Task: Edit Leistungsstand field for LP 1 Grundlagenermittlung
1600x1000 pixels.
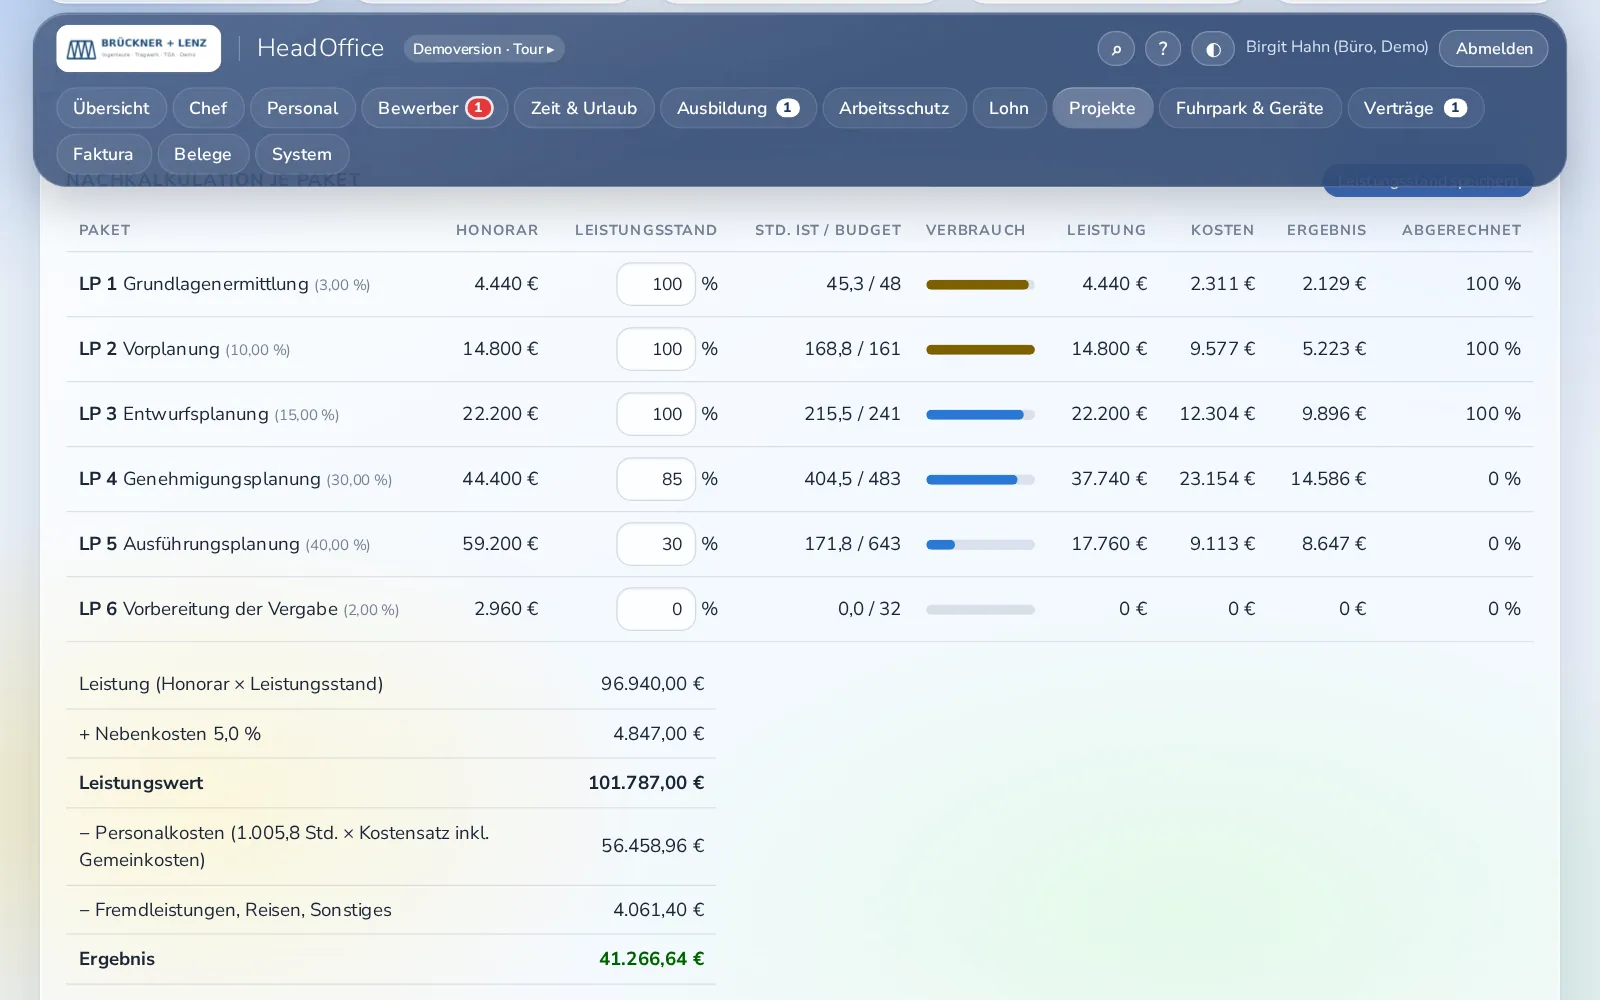Action: (656, 284)
